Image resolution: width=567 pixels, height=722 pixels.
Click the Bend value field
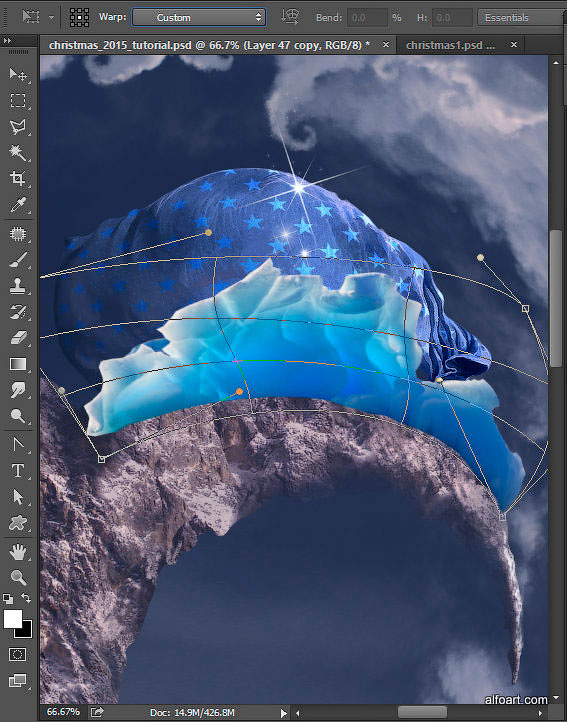367,17
